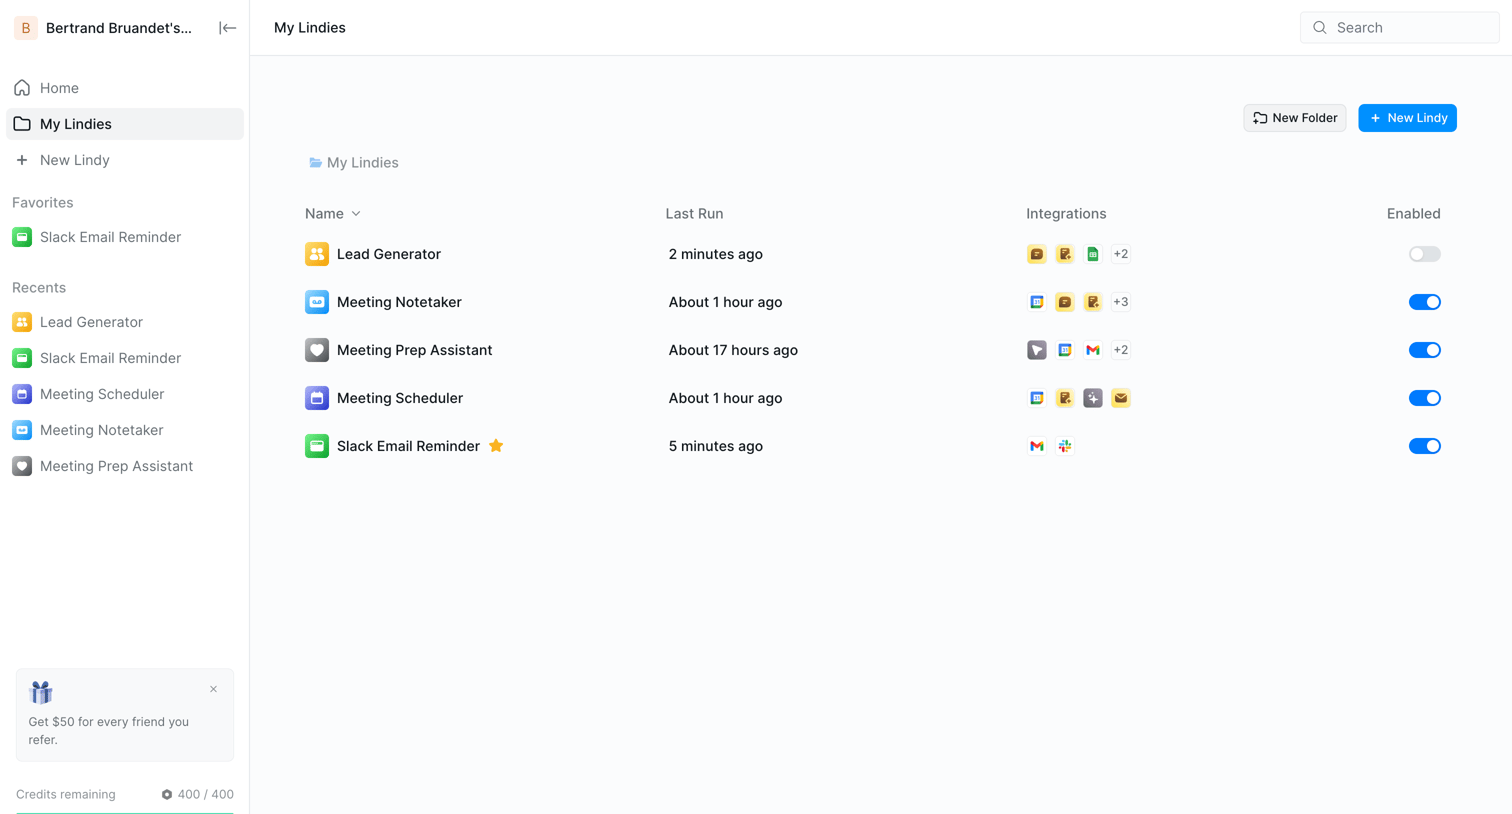Viewport: 1512px width, 814px height.
Task: Expand the +3 integrations for Meeting Notetaker
Action: pos(1121,302)
